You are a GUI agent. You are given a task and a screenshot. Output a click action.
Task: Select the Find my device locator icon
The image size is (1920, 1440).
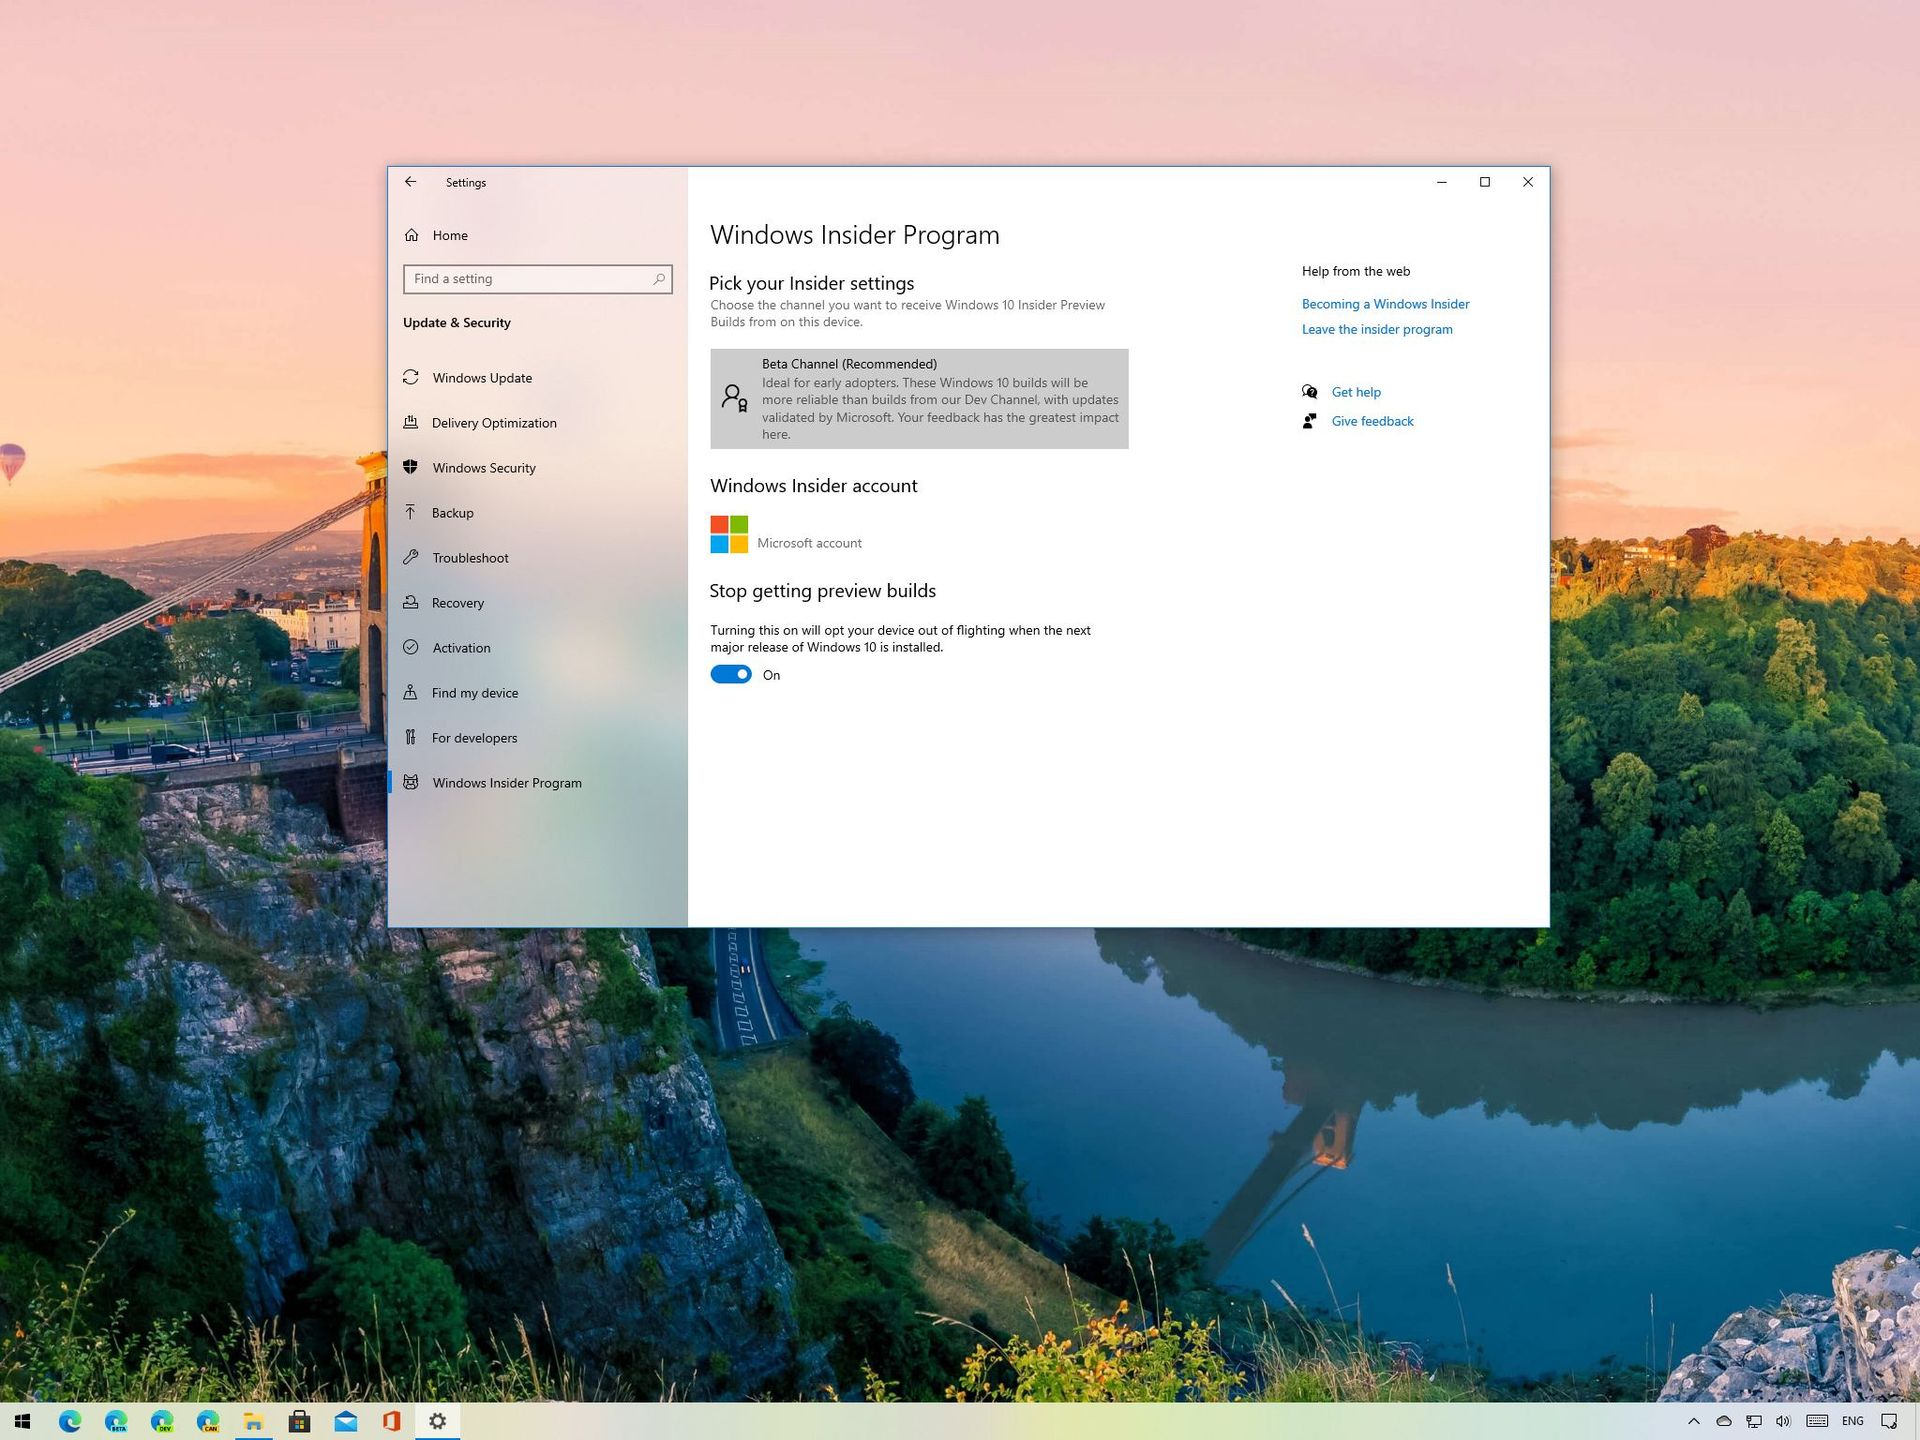point(412,692)
